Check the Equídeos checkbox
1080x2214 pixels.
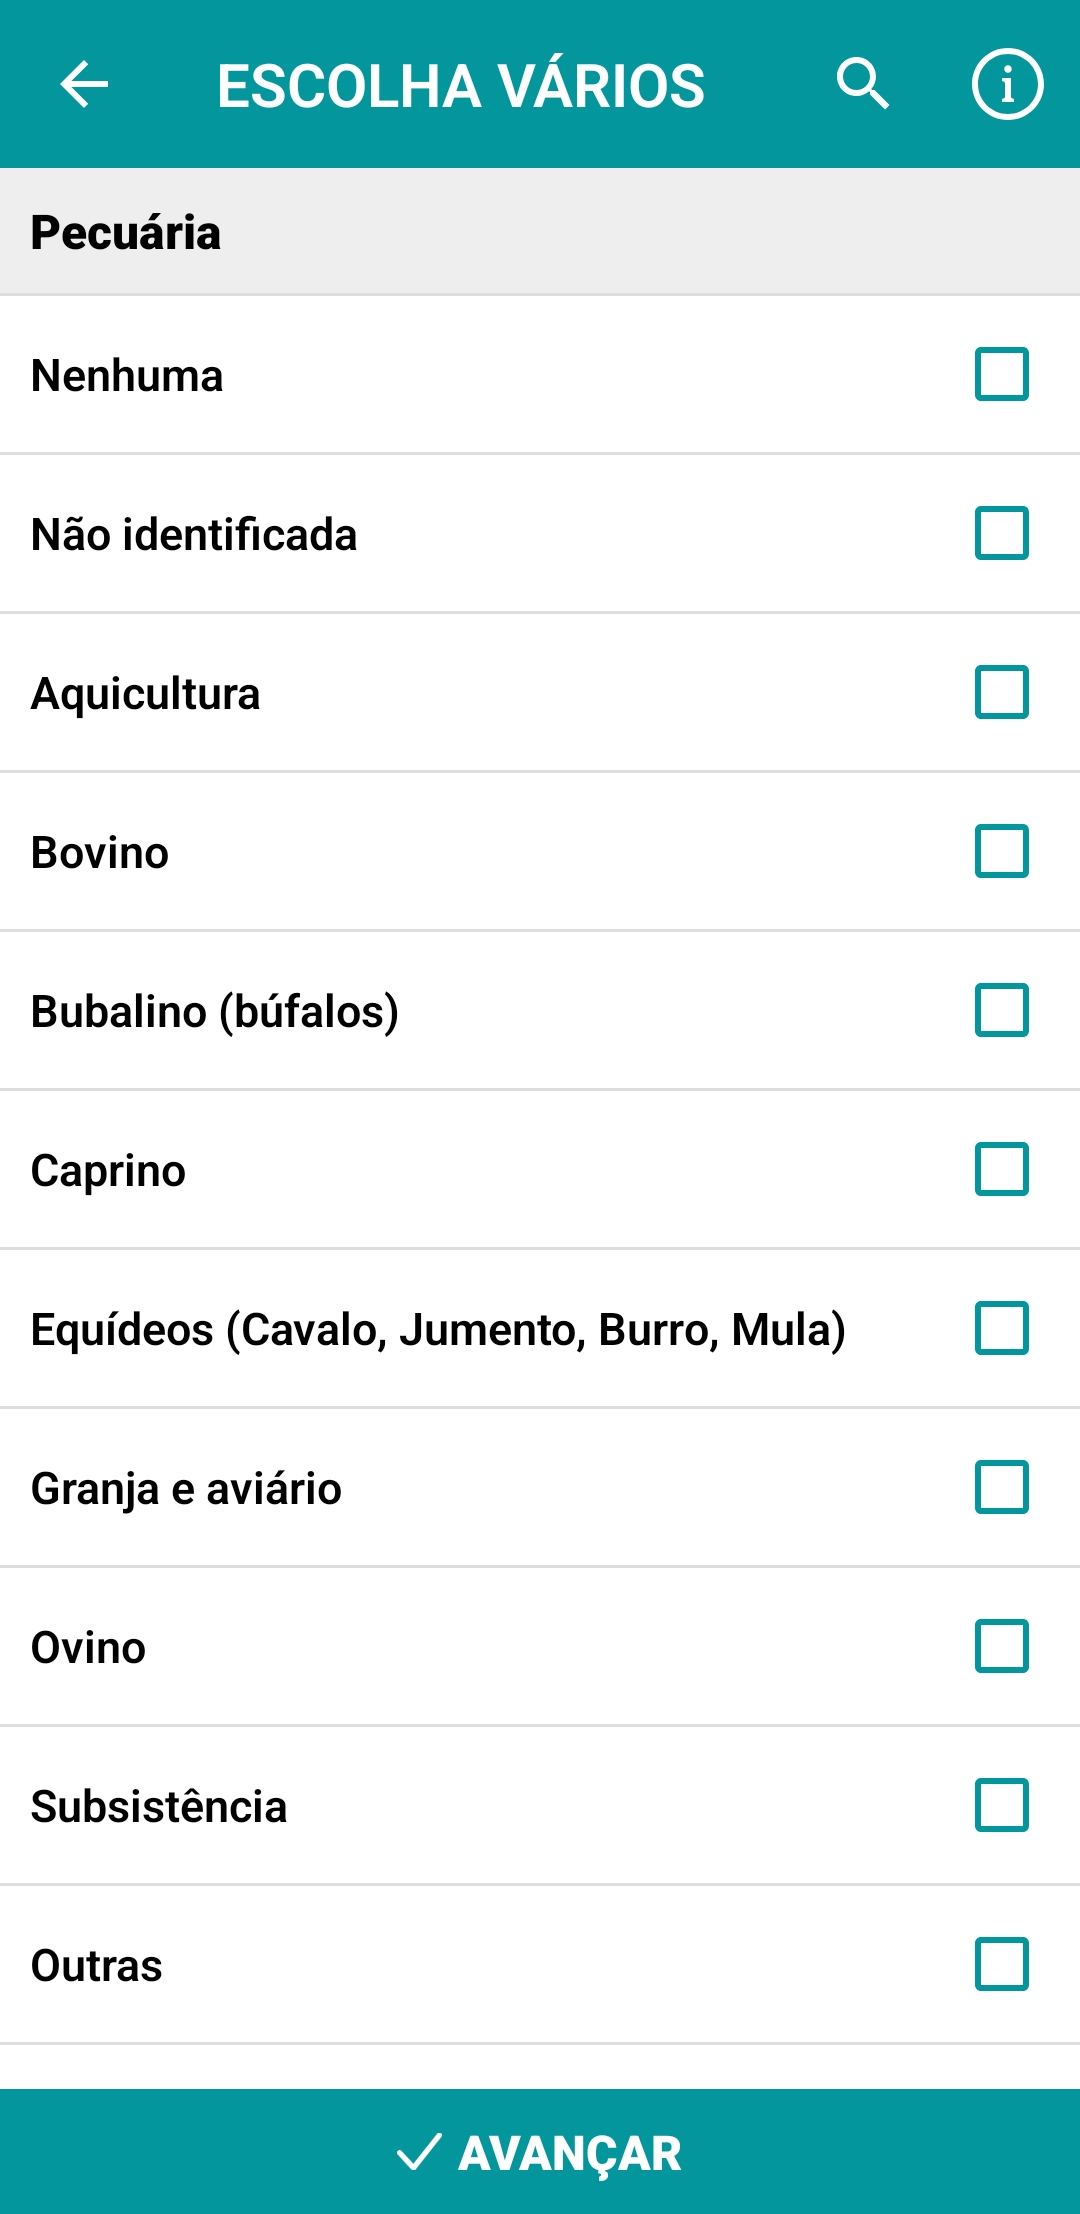click(x=1001, y=1328)
